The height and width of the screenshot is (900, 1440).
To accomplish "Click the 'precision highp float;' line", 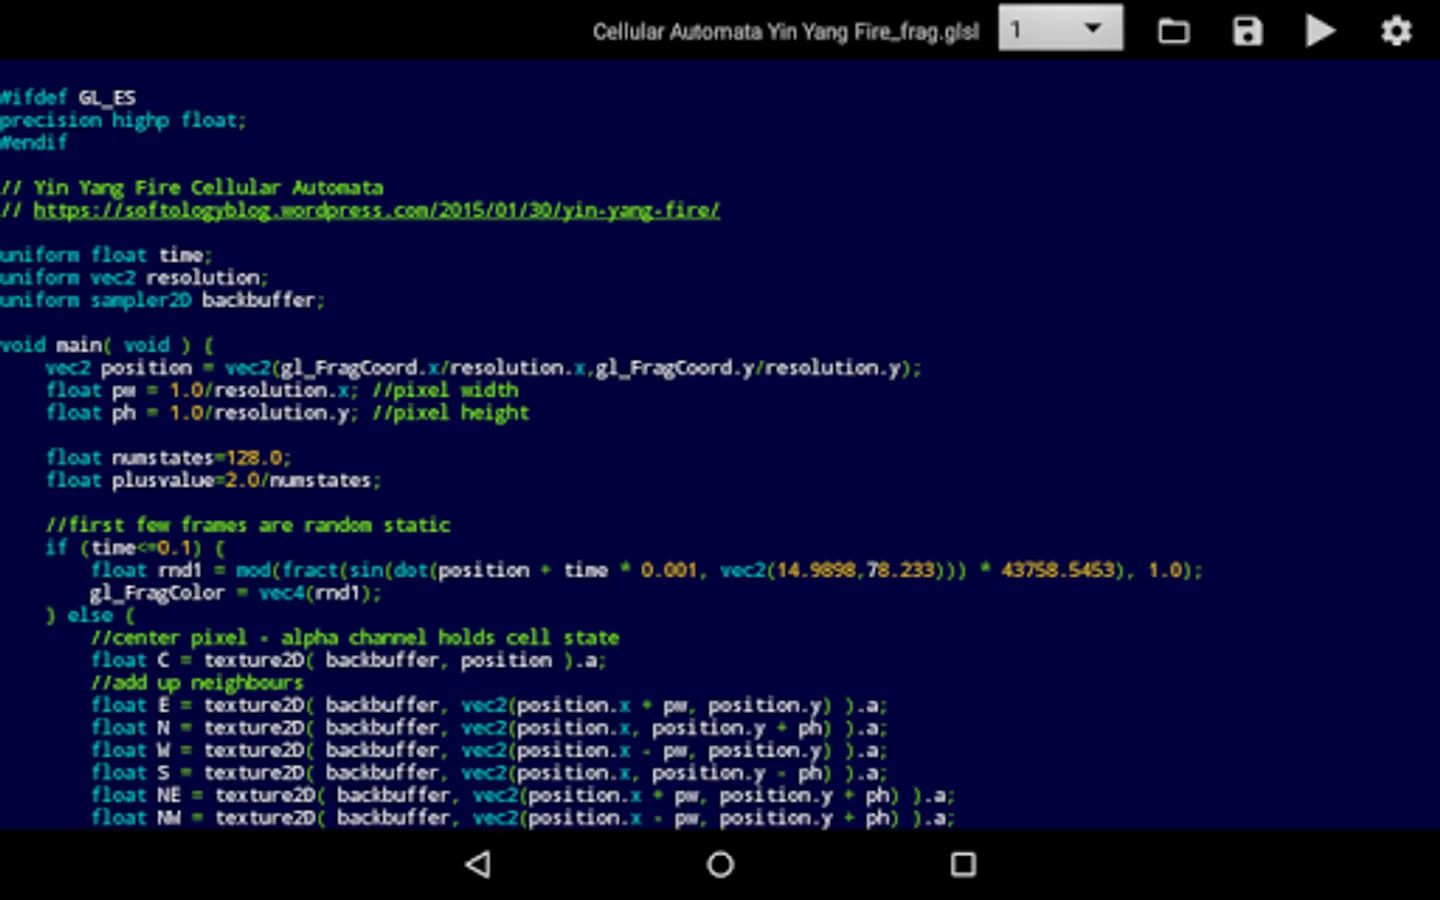I will click(123, 120).
